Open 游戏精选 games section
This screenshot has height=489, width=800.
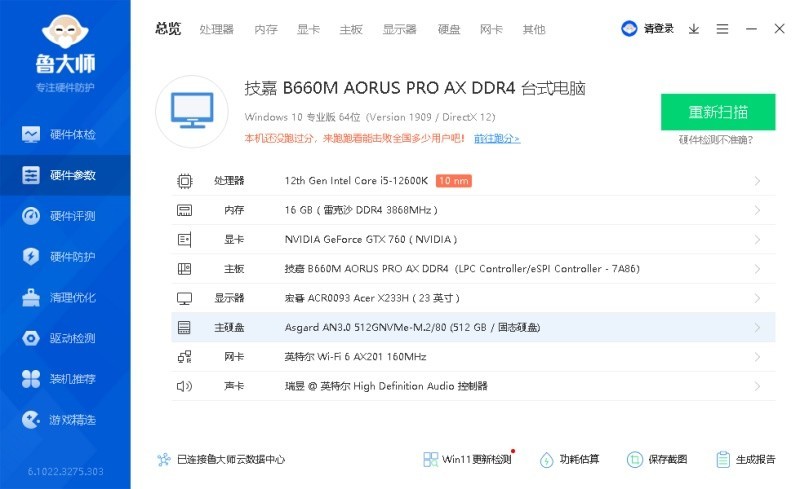[x=65, y=420]
